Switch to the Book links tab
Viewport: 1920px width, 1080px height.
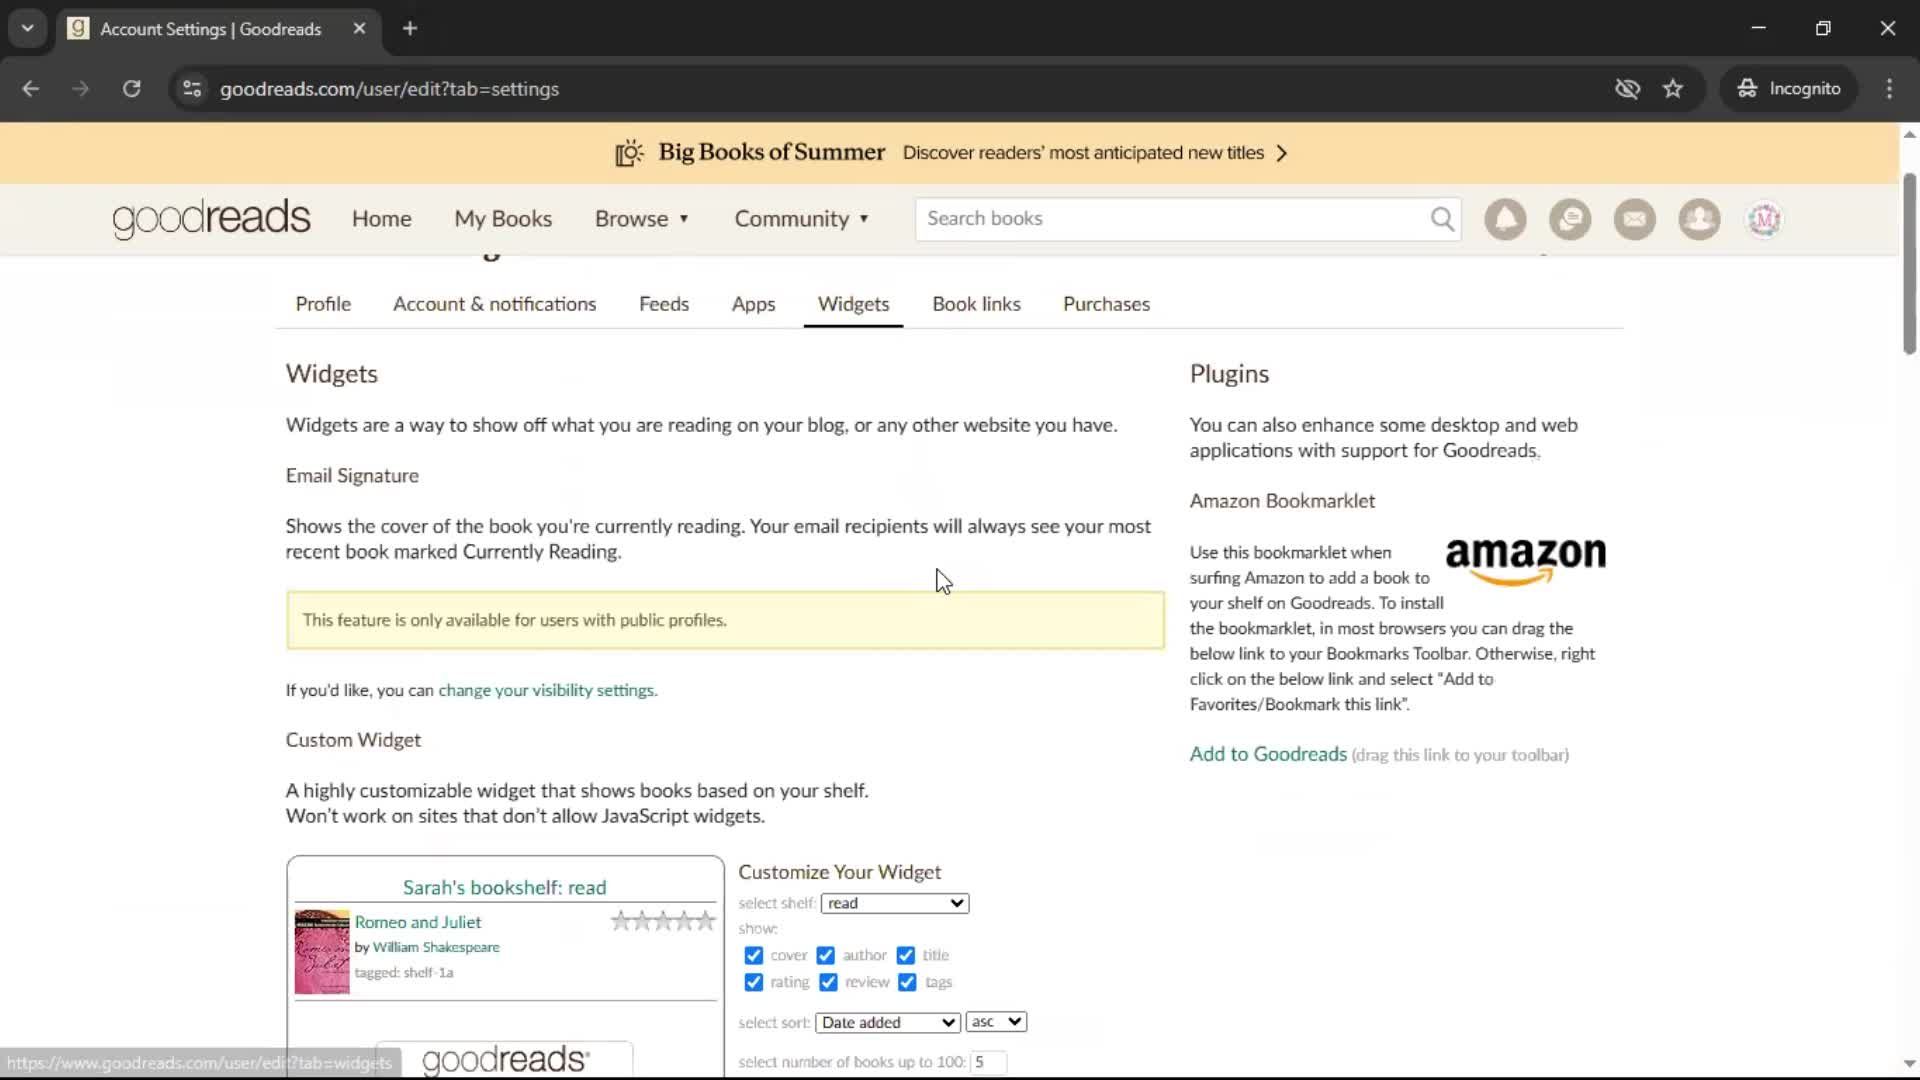click(976, 304)
